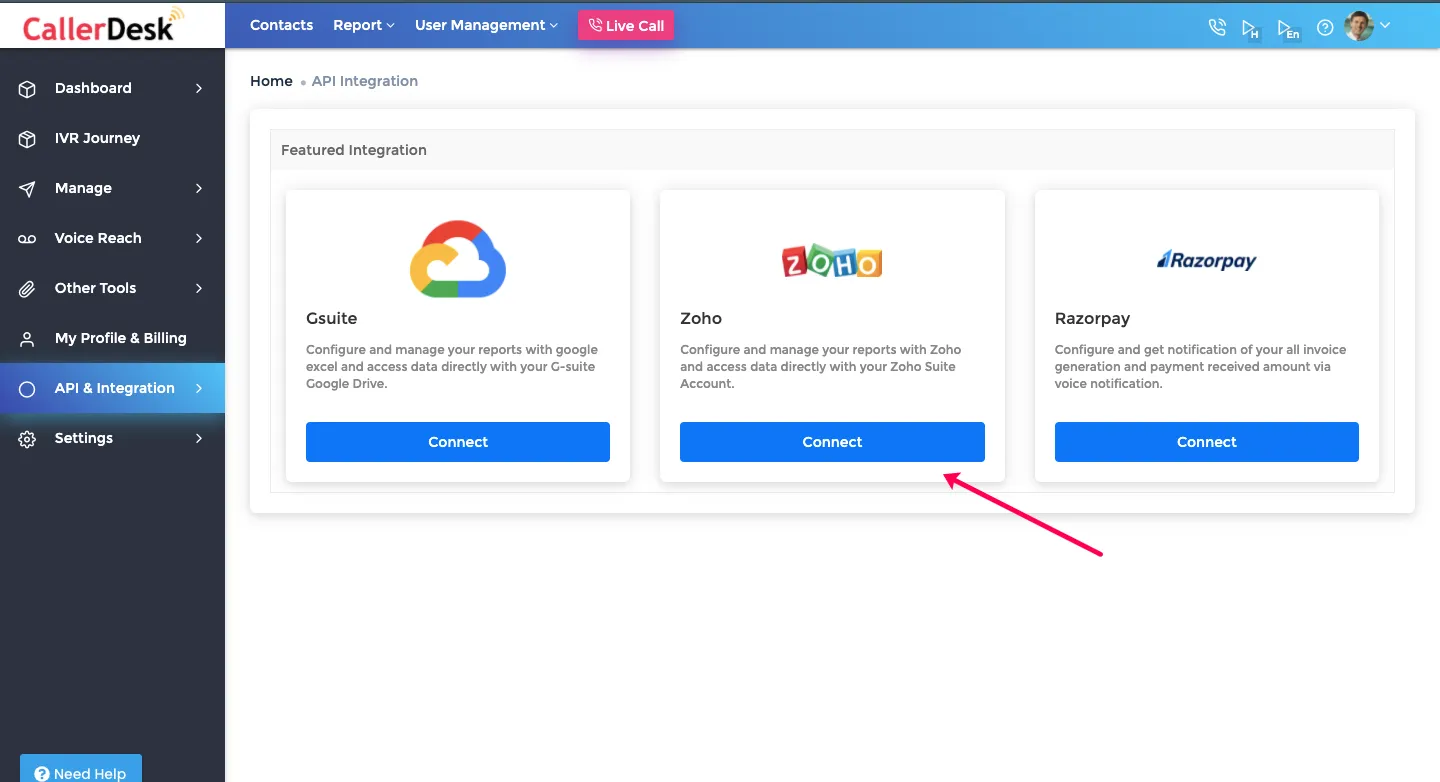The width and height of the screenshot is (1440, 782).
Task: Click the My Profile person icon
Action: [27, 339]
